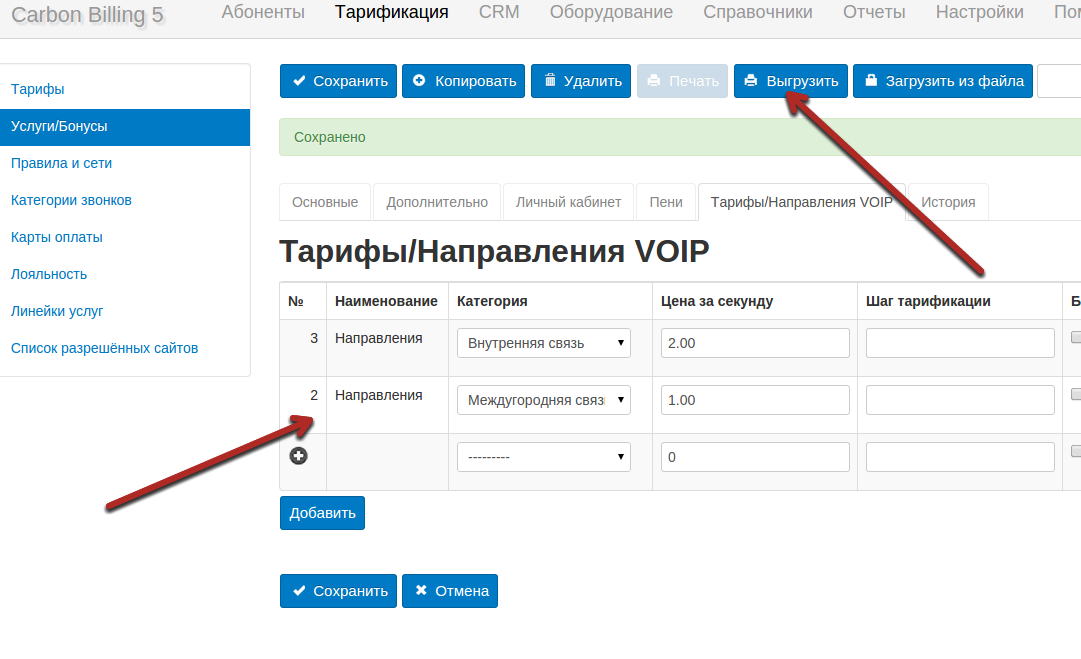The image size is (1081, 659).
Task: Click the bottom Сохранить button with checkmark
Action: pyautogui.click(x=338, y=591)
